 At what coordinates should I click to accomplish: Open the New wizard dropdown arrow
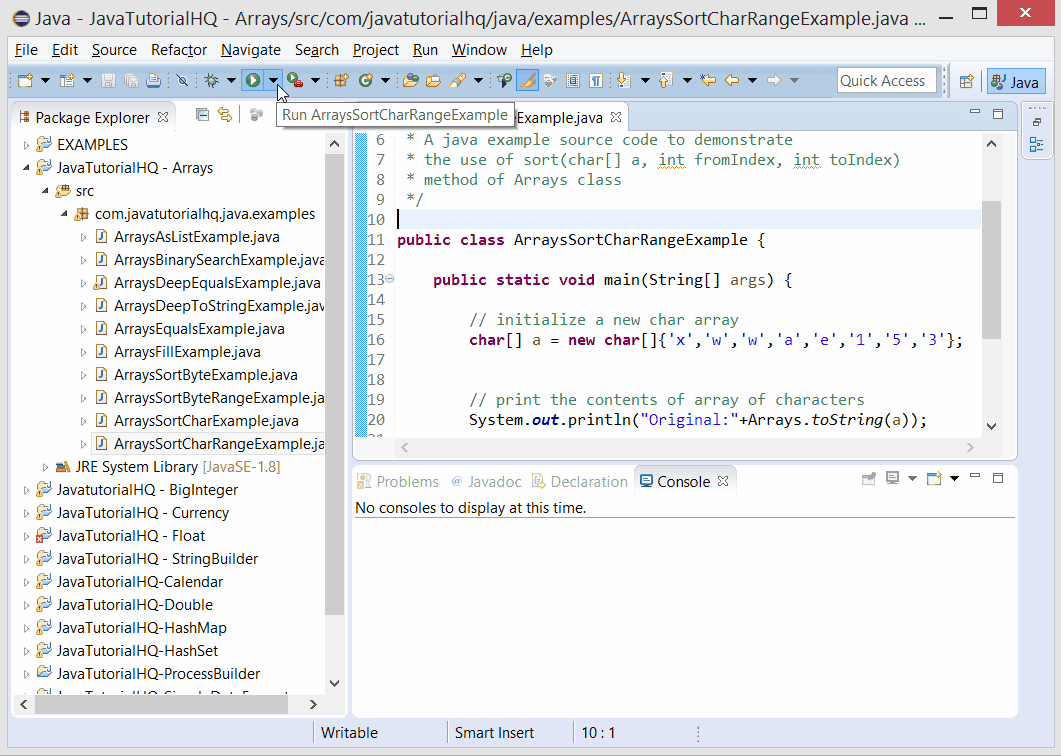pos(45,81)
